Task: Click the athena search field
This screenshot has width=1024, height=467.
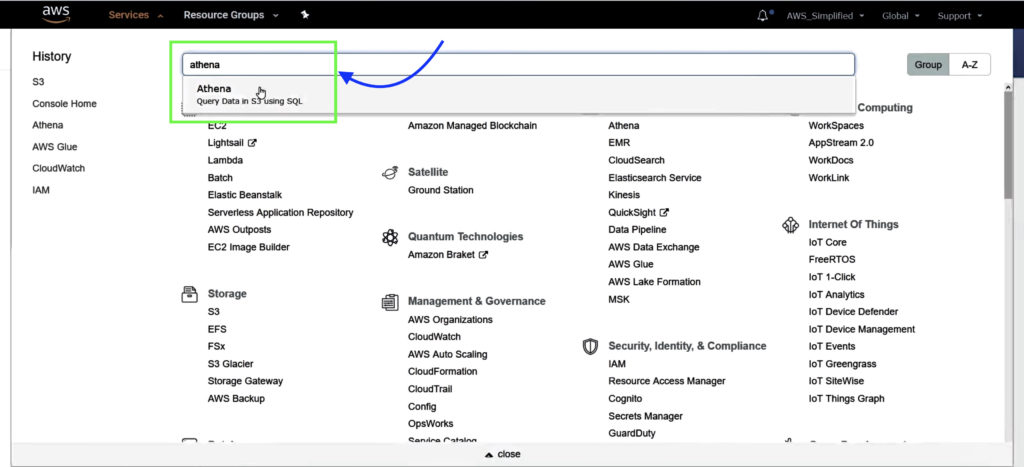Action: 519,65
